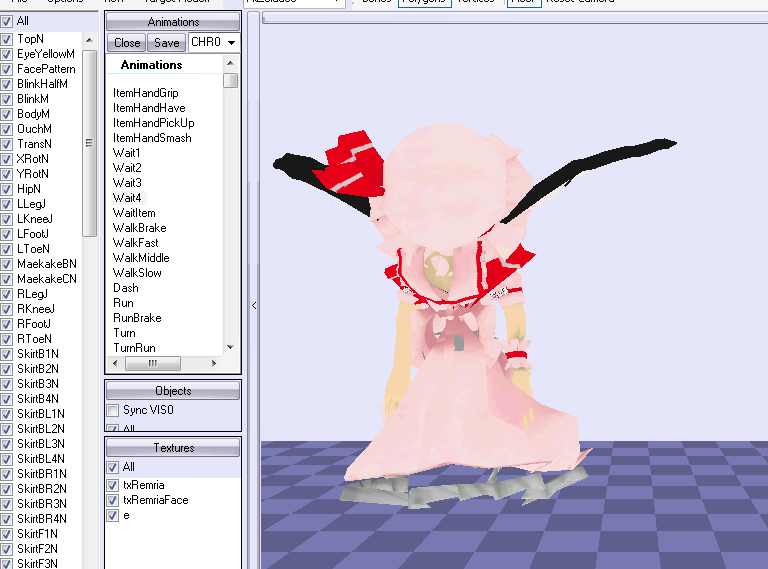Uncheck the EyeYellowM bone checkbox
The height and width of the screenshot is (569, 768).
(x=6, y=54)
